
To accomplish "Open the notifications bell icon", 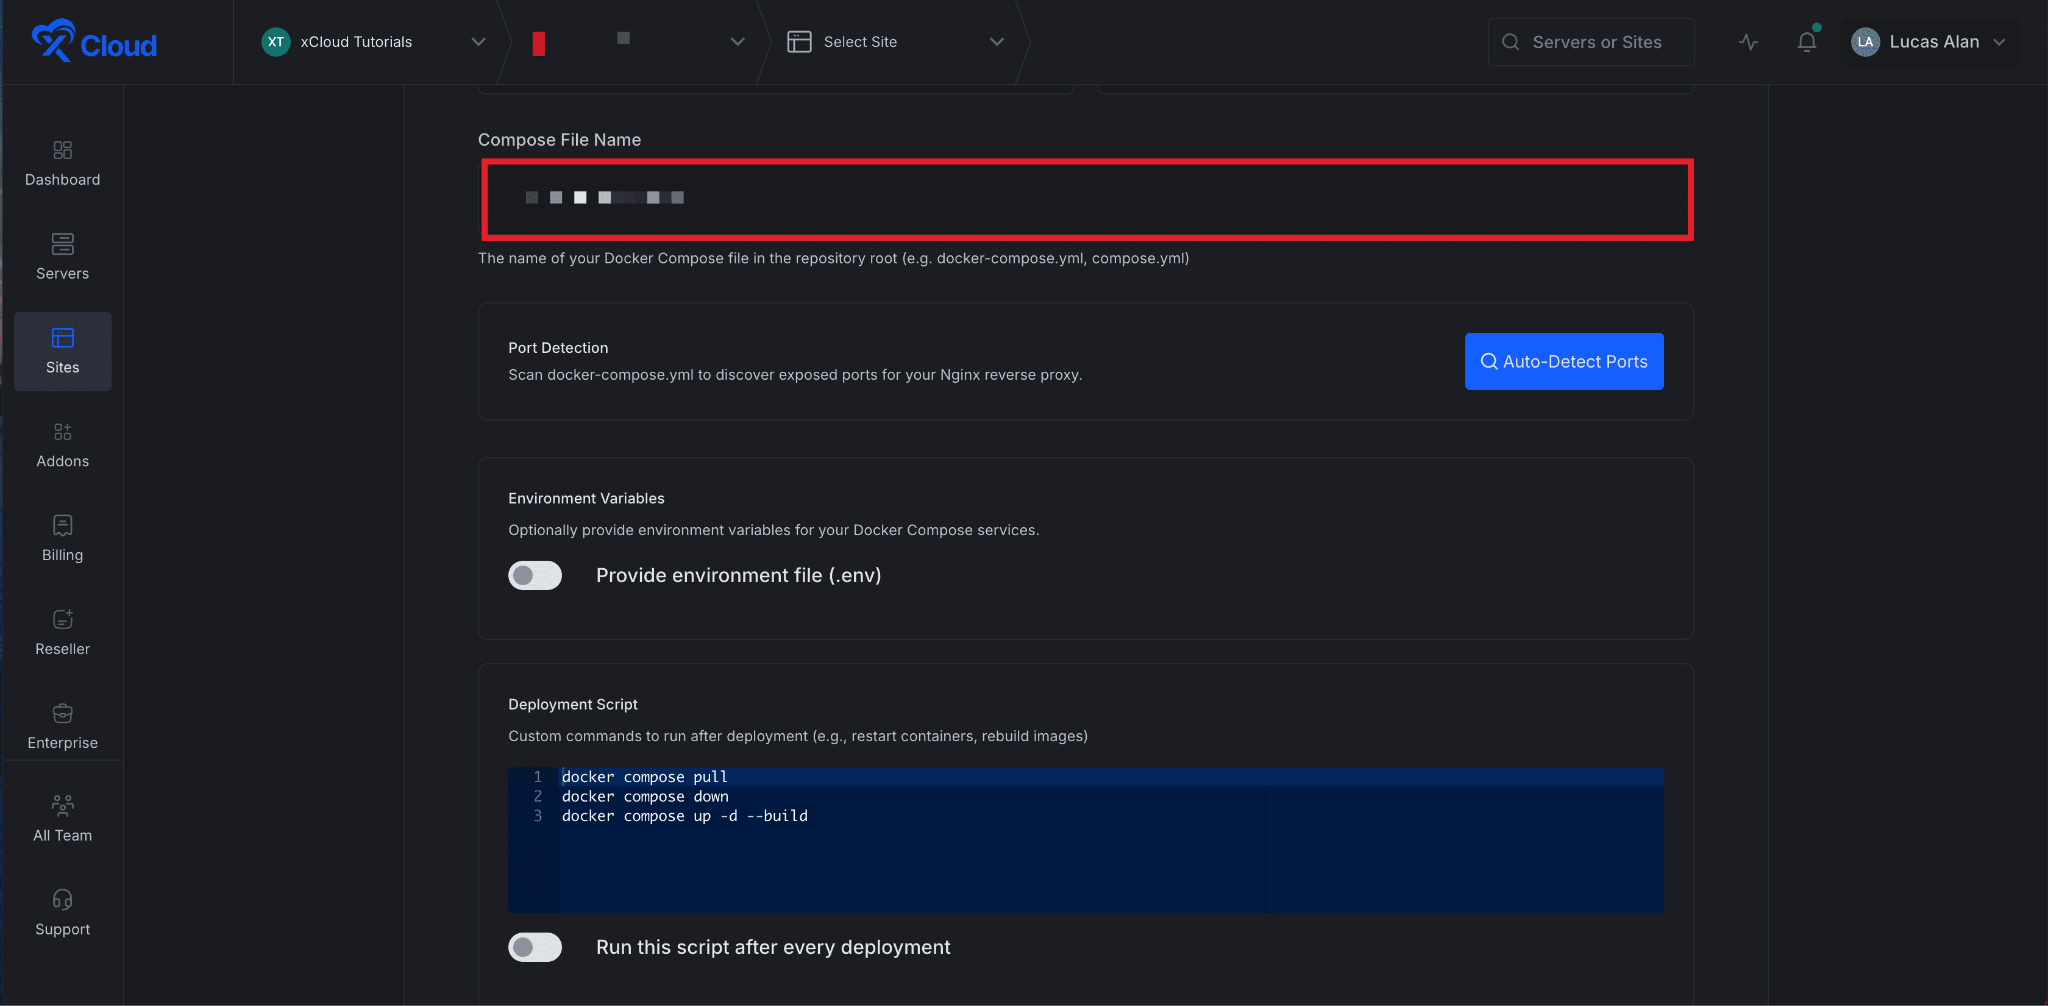I will [1806, 41].
